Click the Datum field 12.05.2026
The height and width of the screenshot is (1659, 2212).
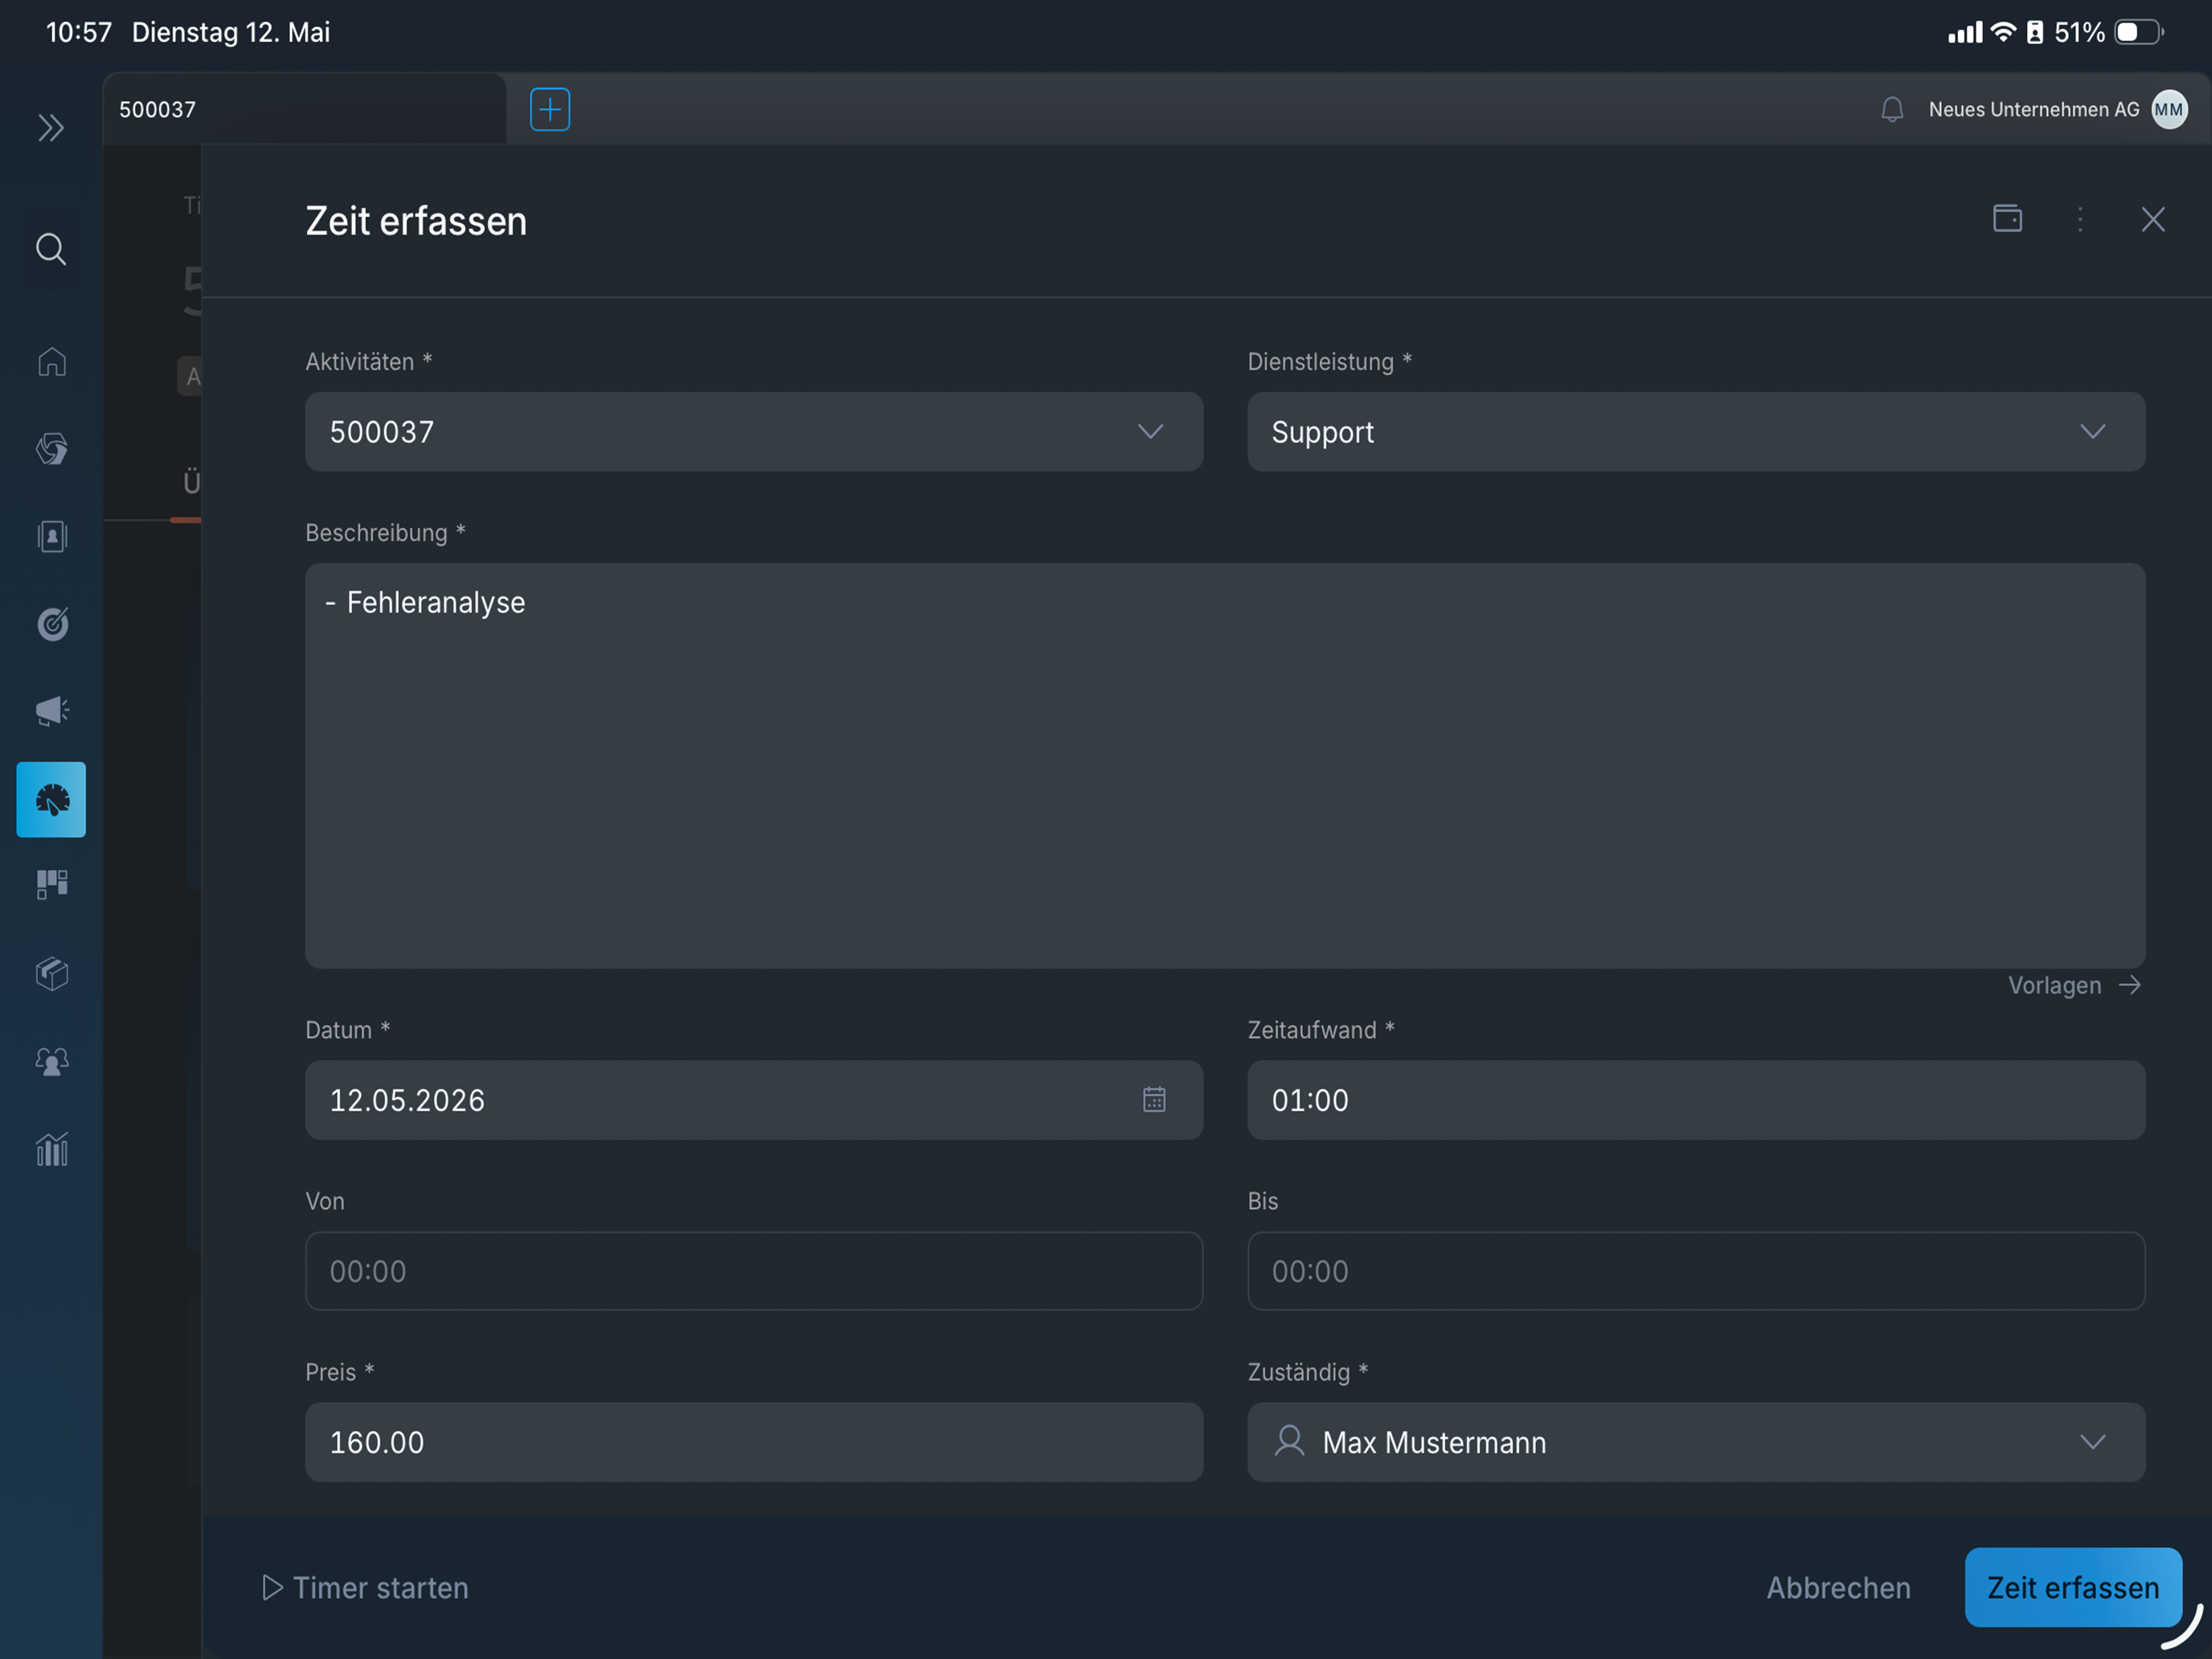754,1100
